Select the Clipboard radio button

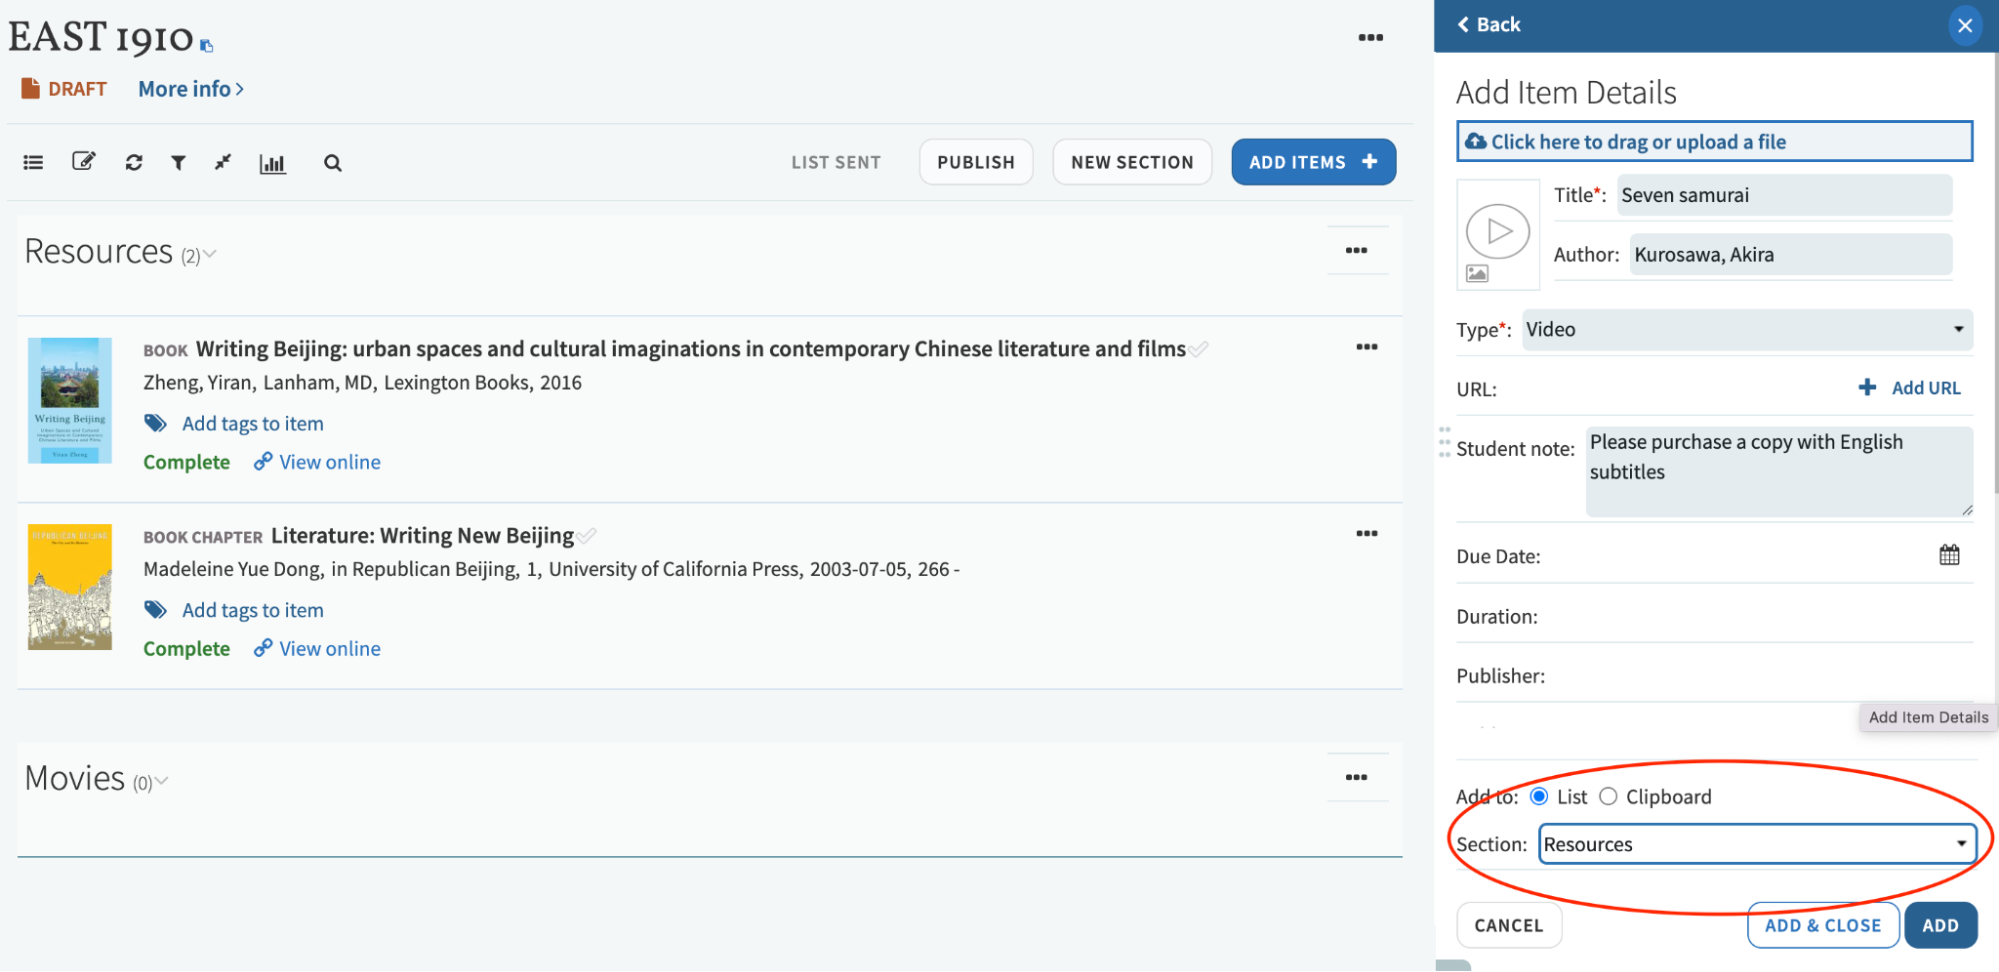(1608, 796)
